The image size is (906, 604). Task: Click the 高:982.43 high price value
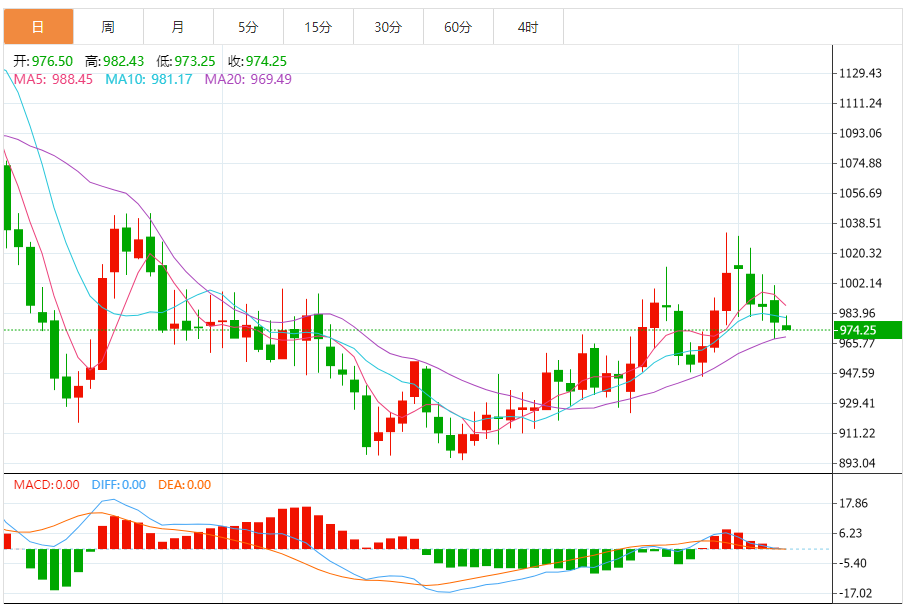[114, 61]
